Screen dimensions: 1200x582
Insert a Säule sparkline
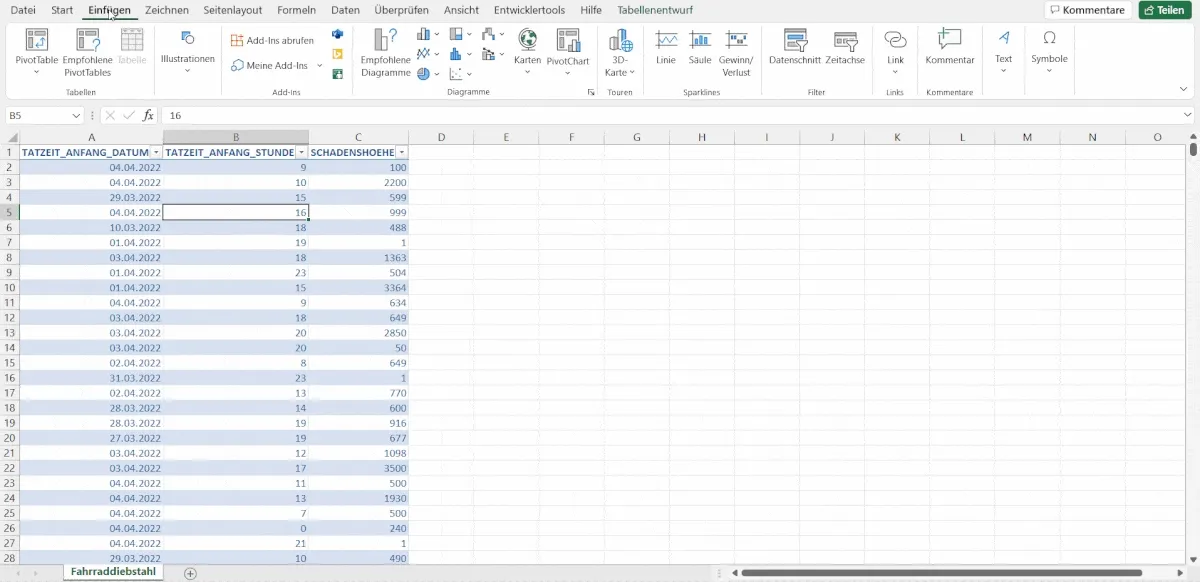700,47
